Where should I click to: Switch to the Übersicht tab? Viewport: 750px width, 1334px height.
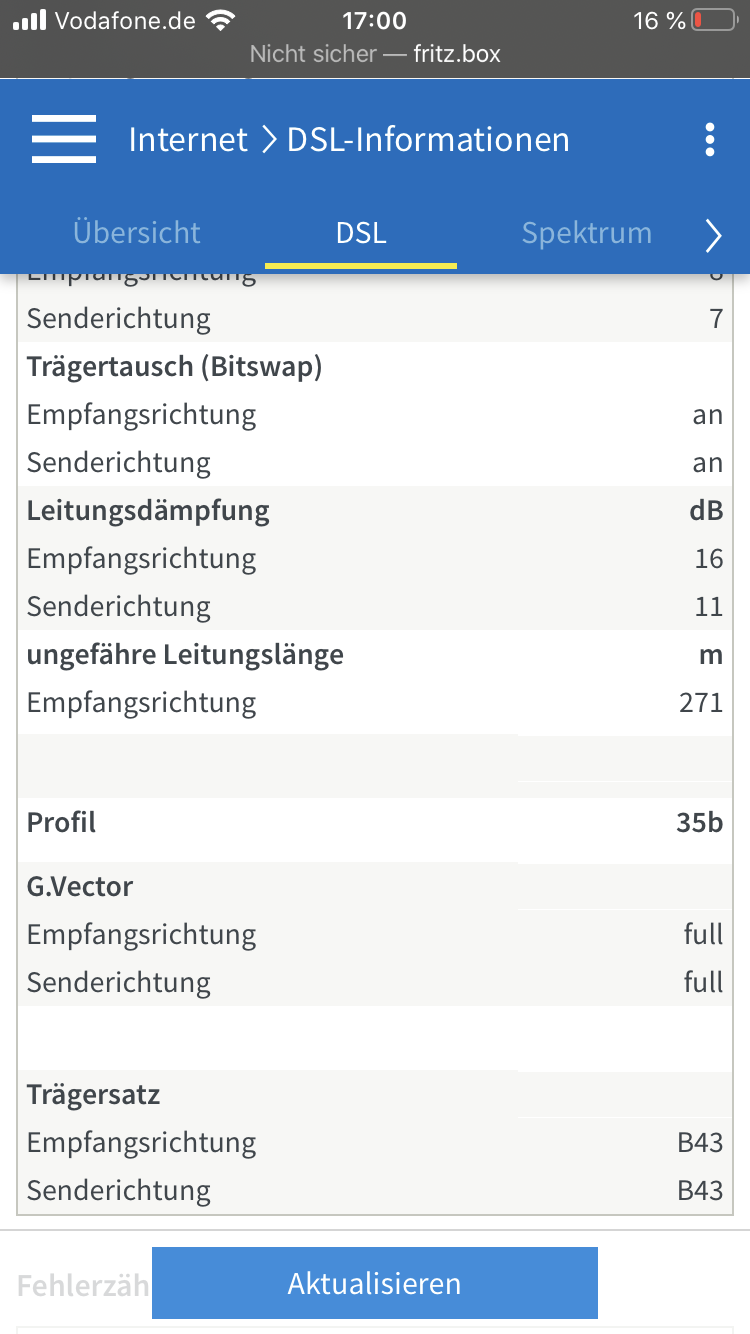pos(137,233)
